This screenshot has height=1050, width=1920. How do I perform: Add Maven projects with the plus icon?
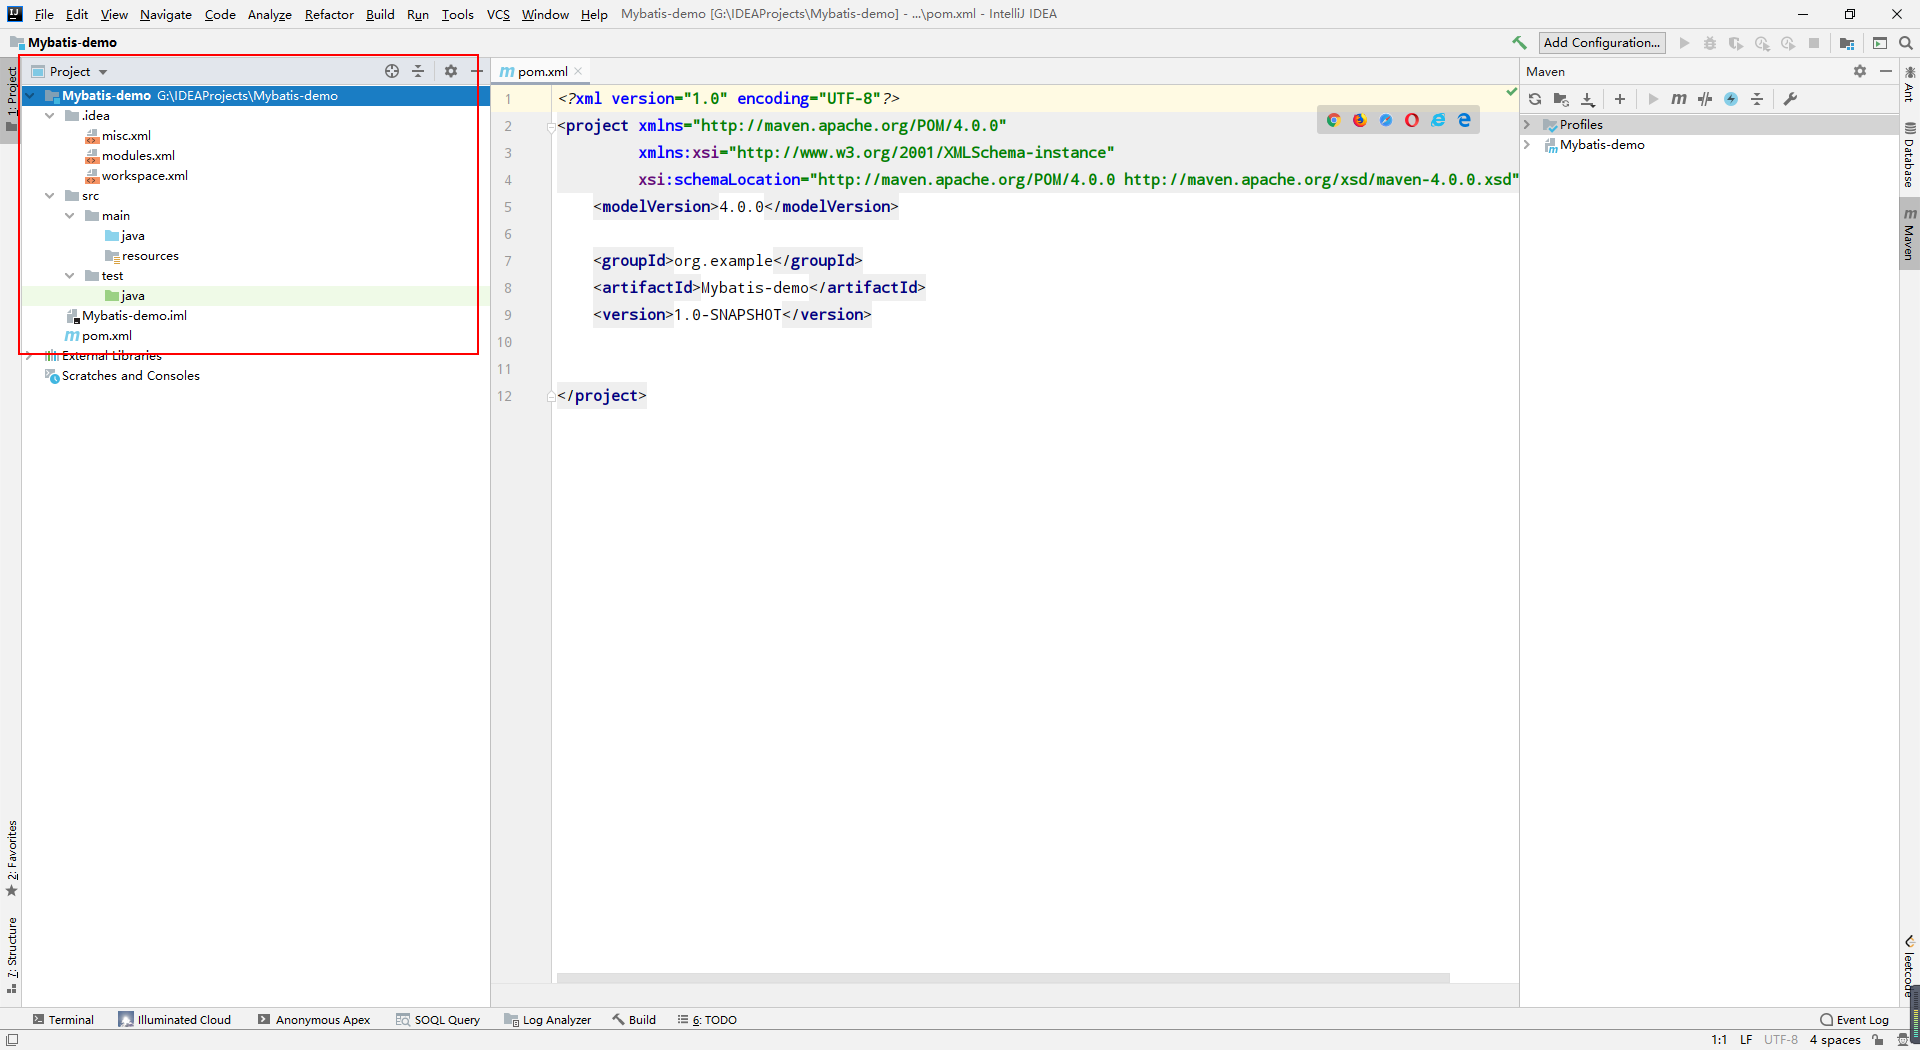coord(1620,99)
